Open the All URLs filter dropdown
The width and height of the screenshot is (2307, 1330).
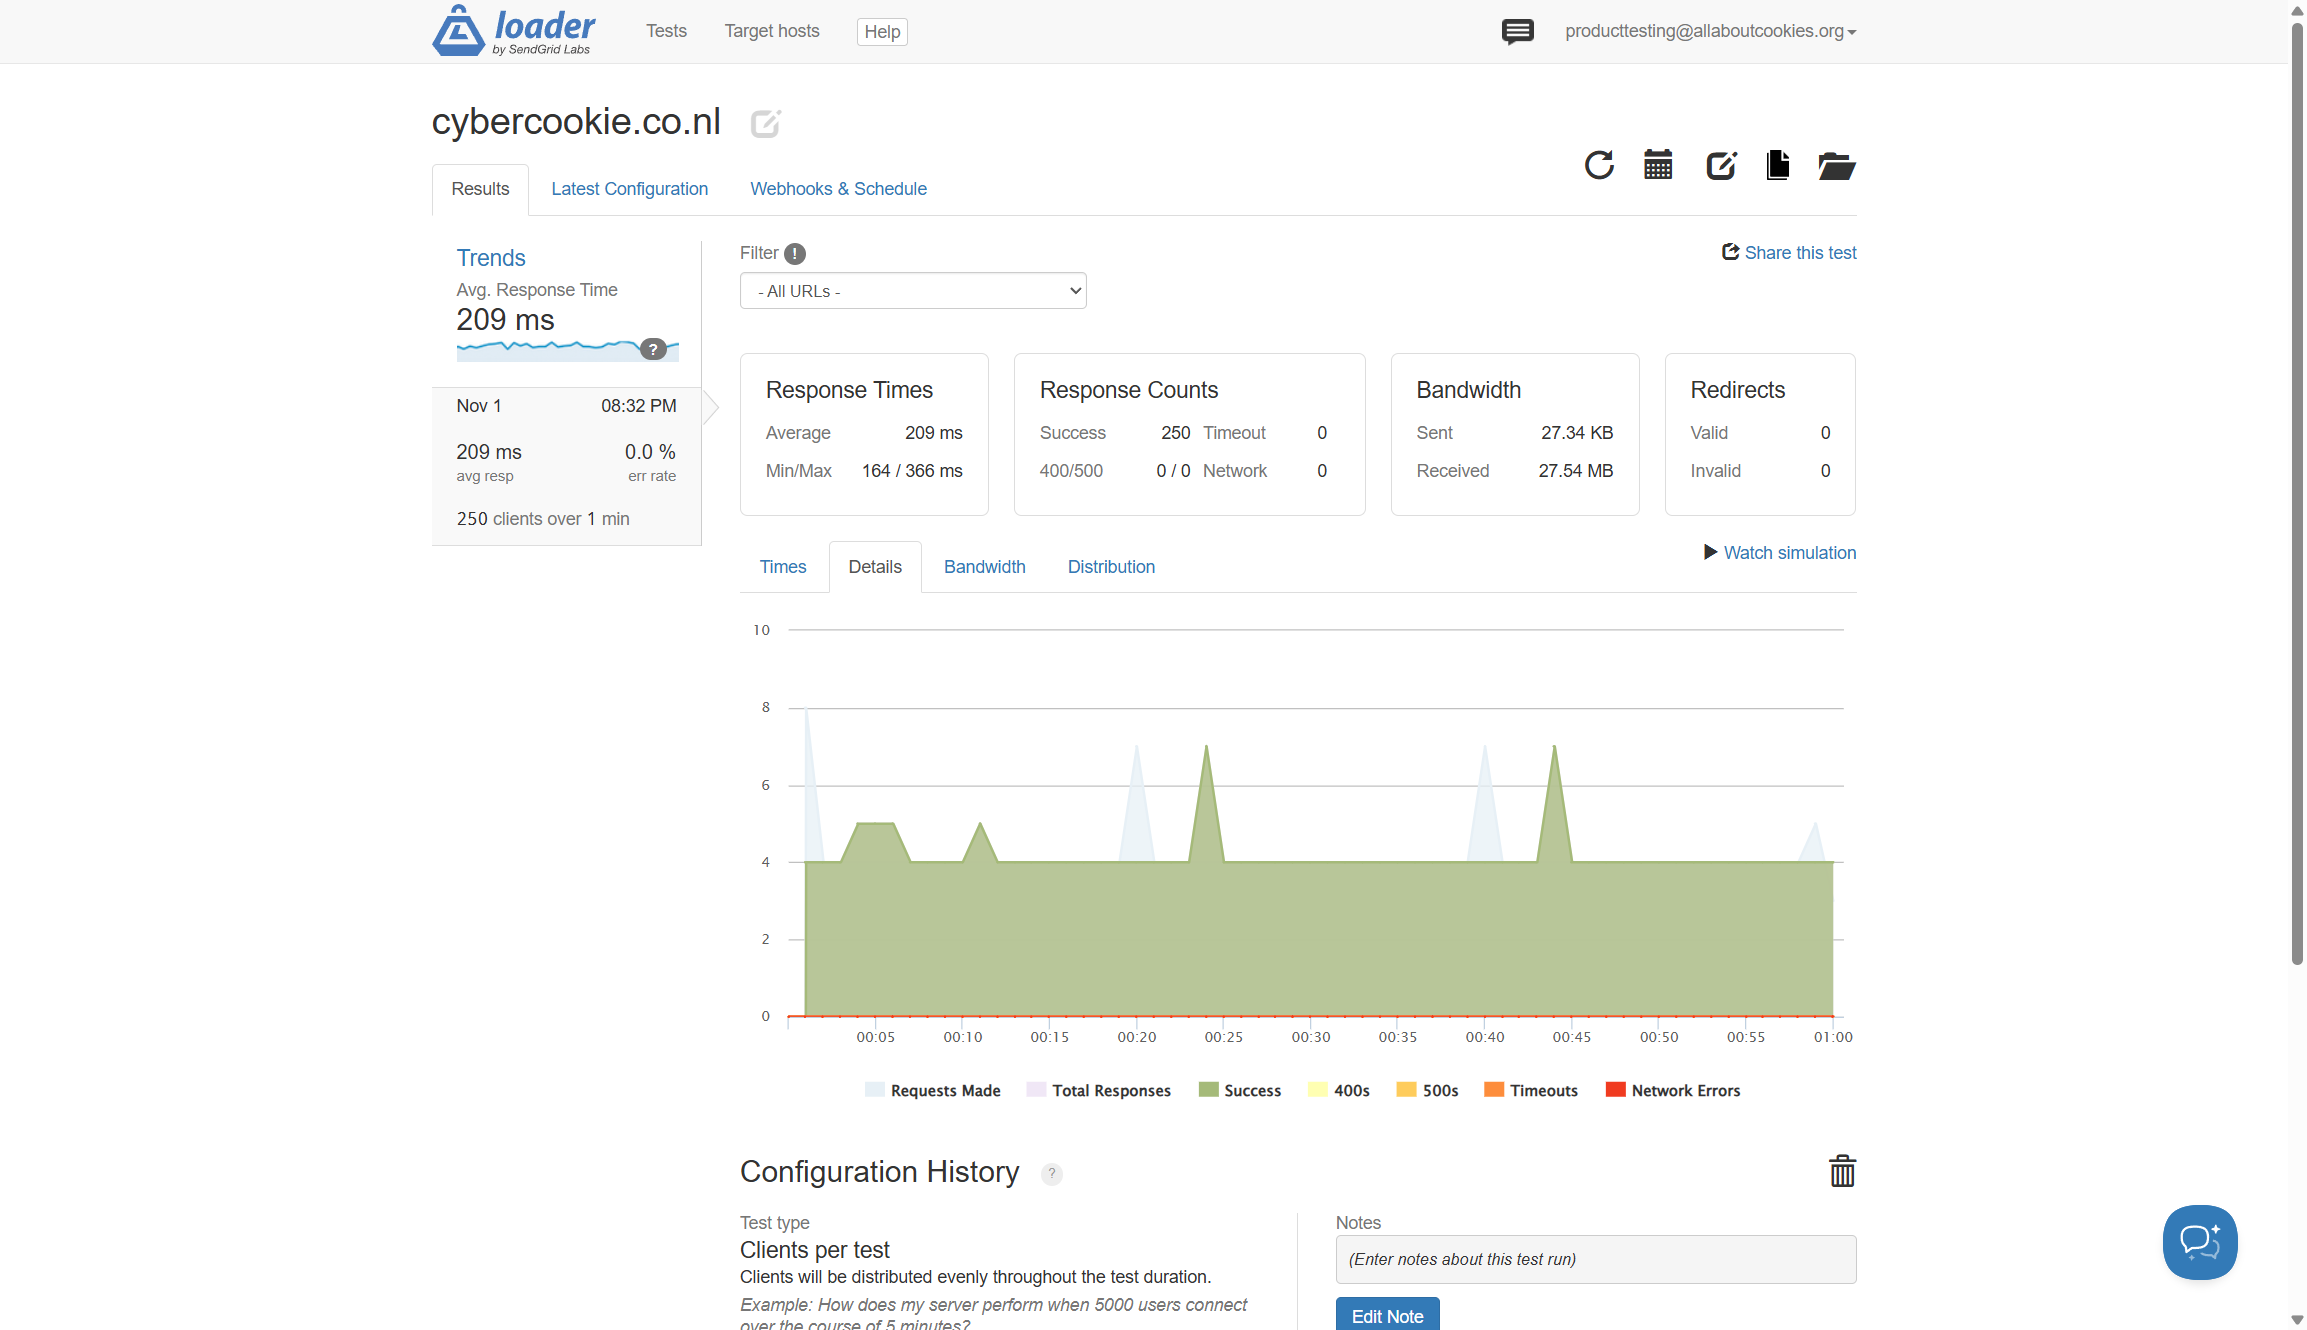pyautogui.click(x=912, y=291)
